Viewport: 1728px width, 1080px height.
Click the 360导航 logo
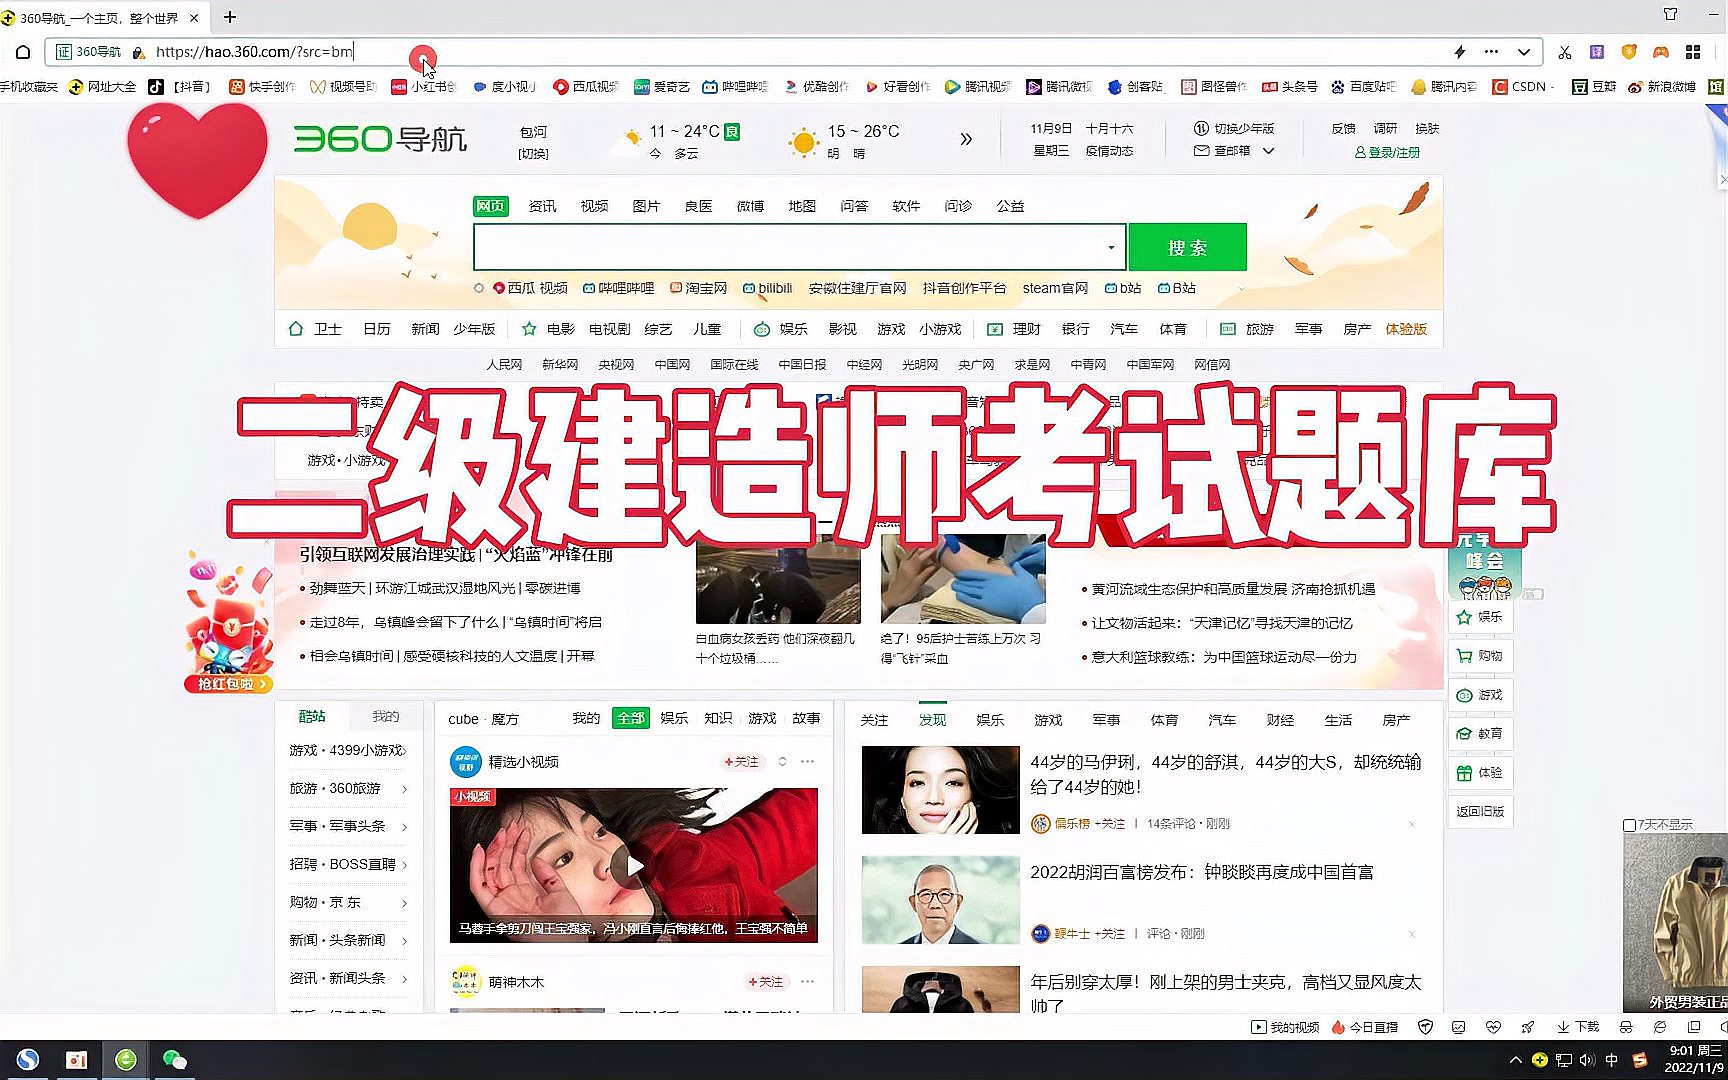click(378, 139)
